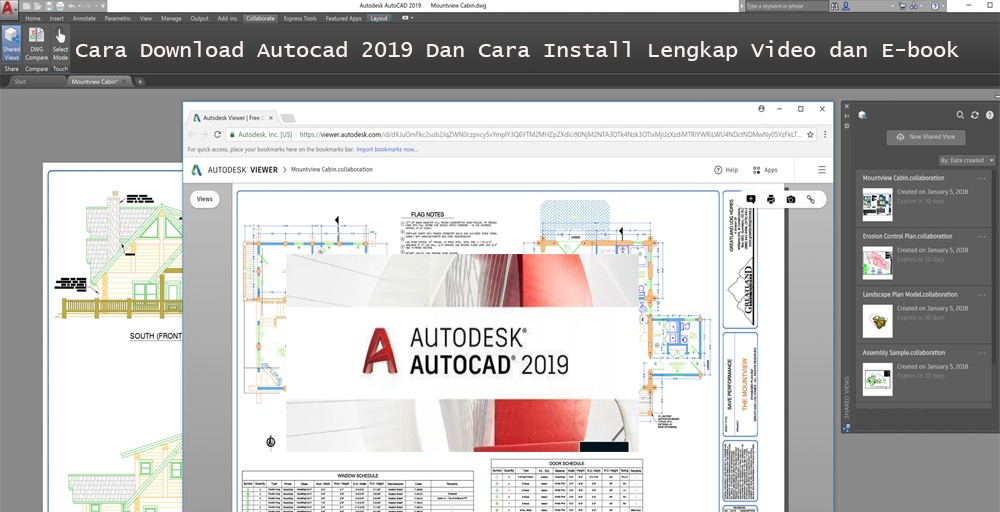The height and width of the screenshot is (512, 1000).
Task: Click the Help link in Autodesk Viewer
Action: click(x=726, y=170)
